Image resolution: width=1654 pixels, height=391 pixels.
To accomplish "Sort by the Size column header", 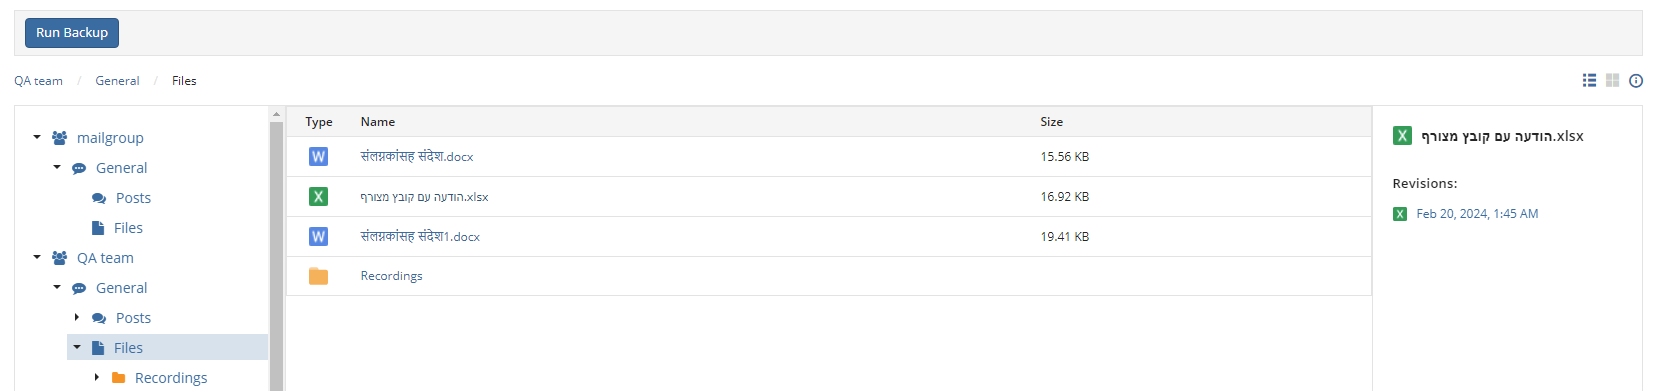I will [1051, 122].
